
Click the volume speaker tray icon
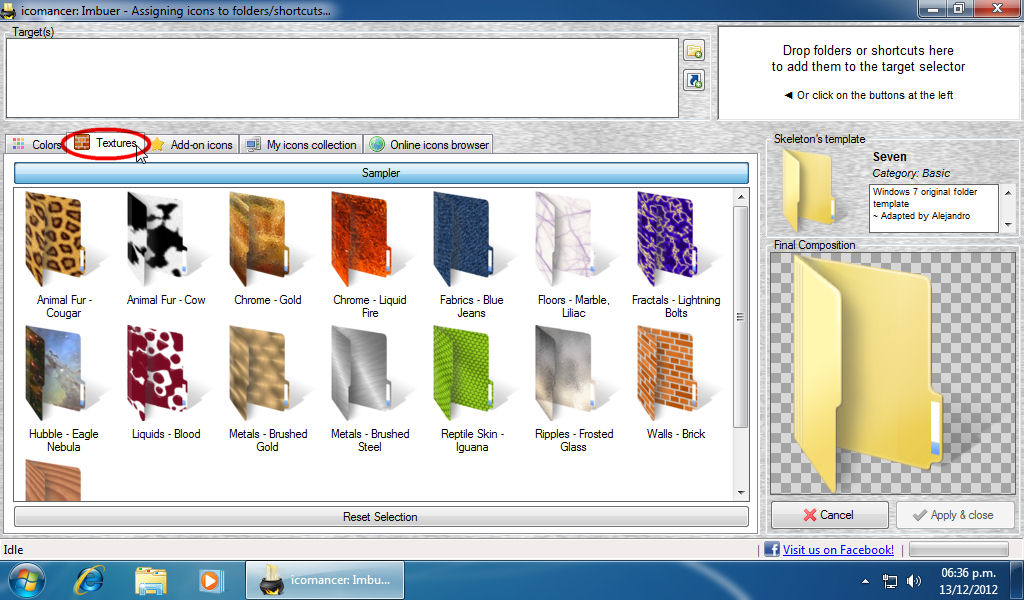(914, 580)
